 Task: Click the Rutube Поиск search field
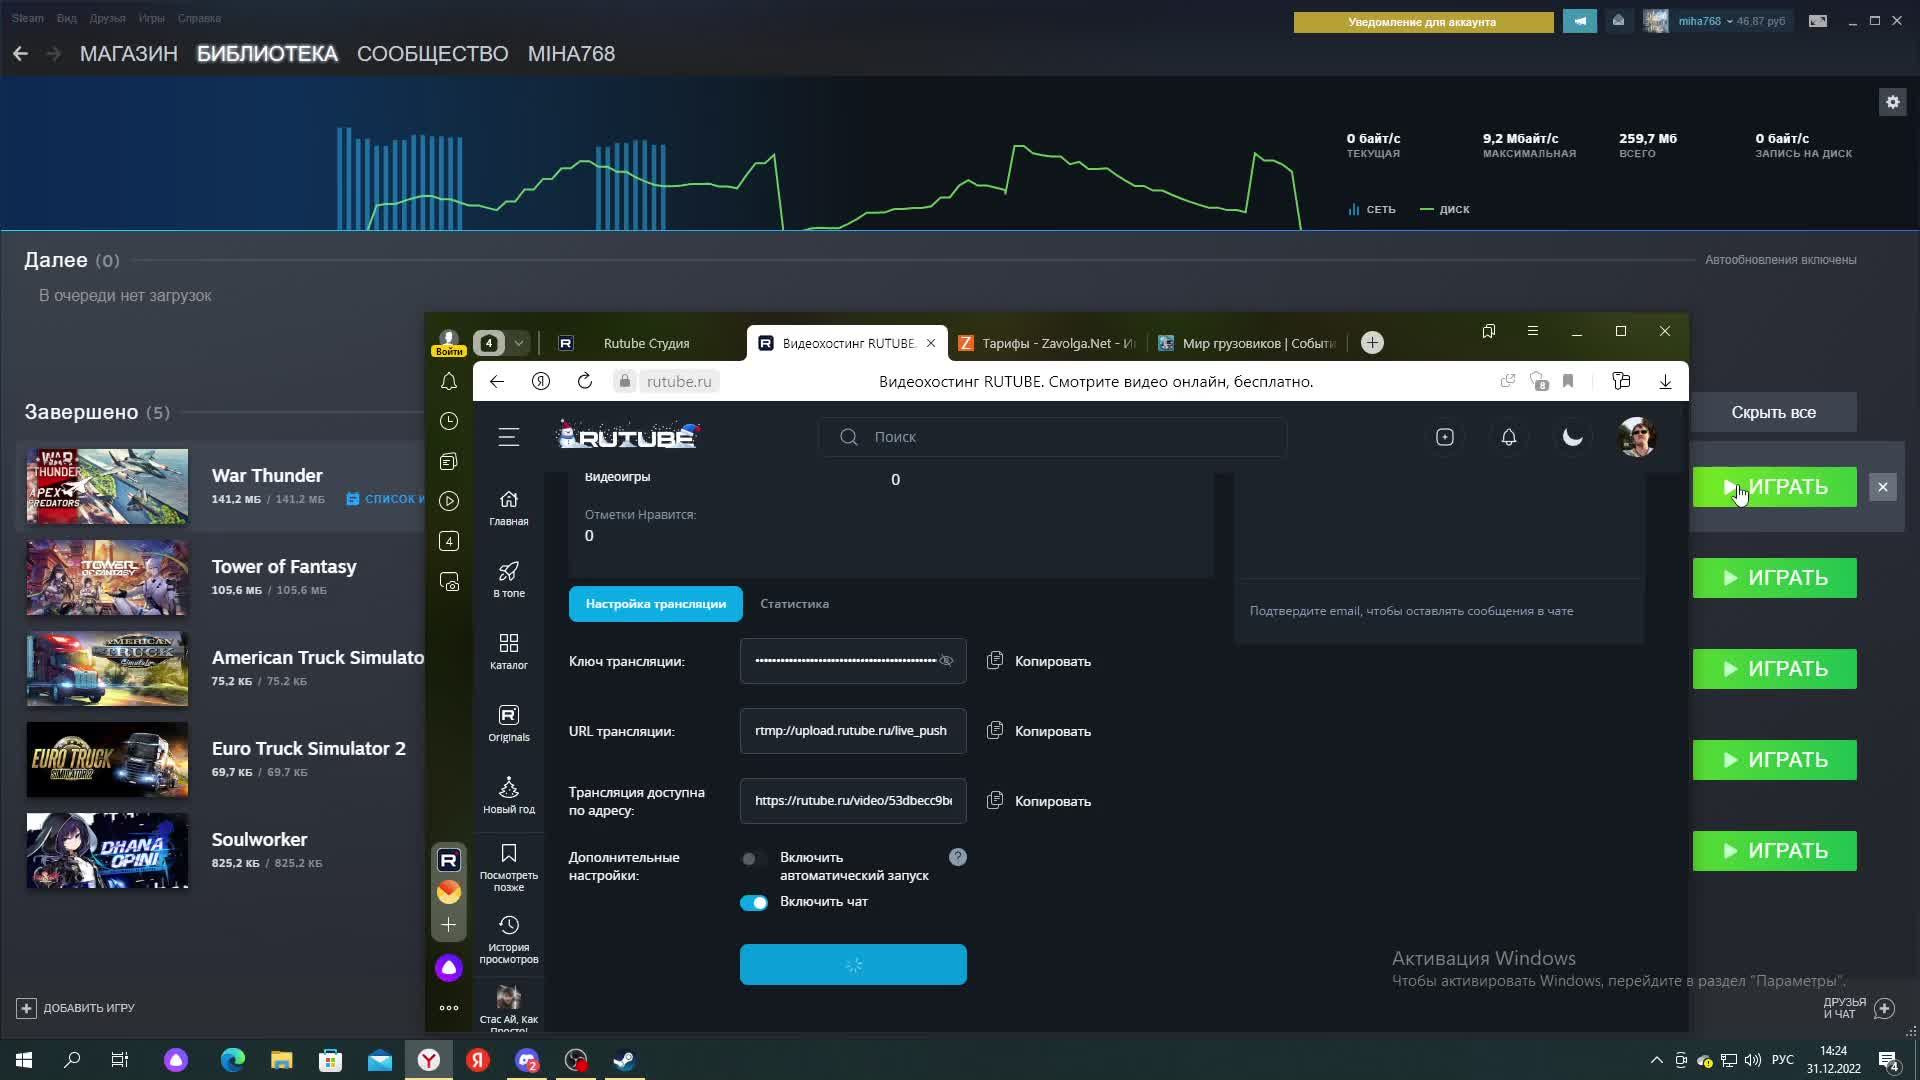(x=1050, y=437)
